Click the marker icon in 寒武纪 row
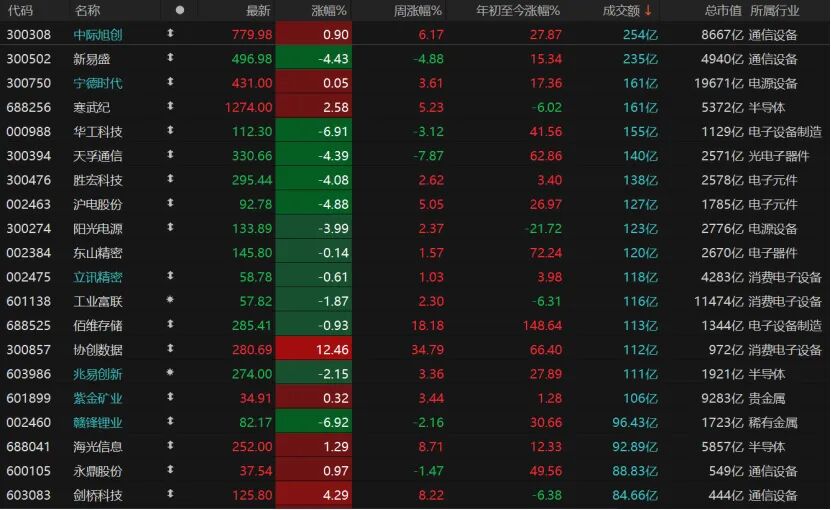The height and width of the screenshot is (510, 831). pos(170,107)
